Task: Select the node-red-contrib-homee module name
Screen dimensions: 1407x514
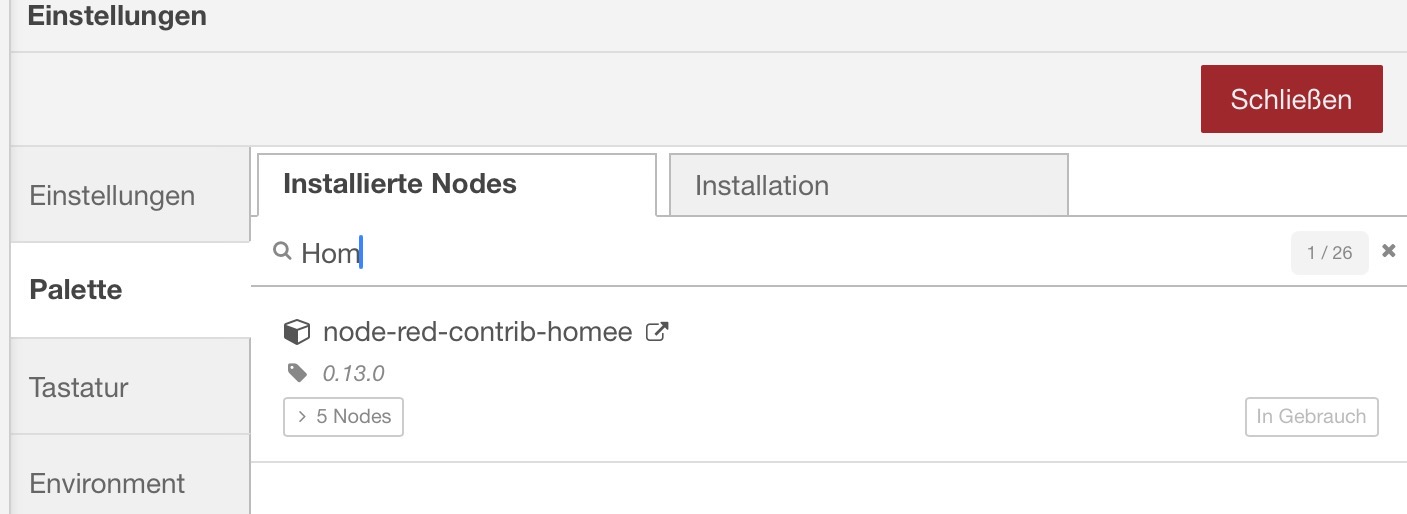Action: click(x=477, y=332)
